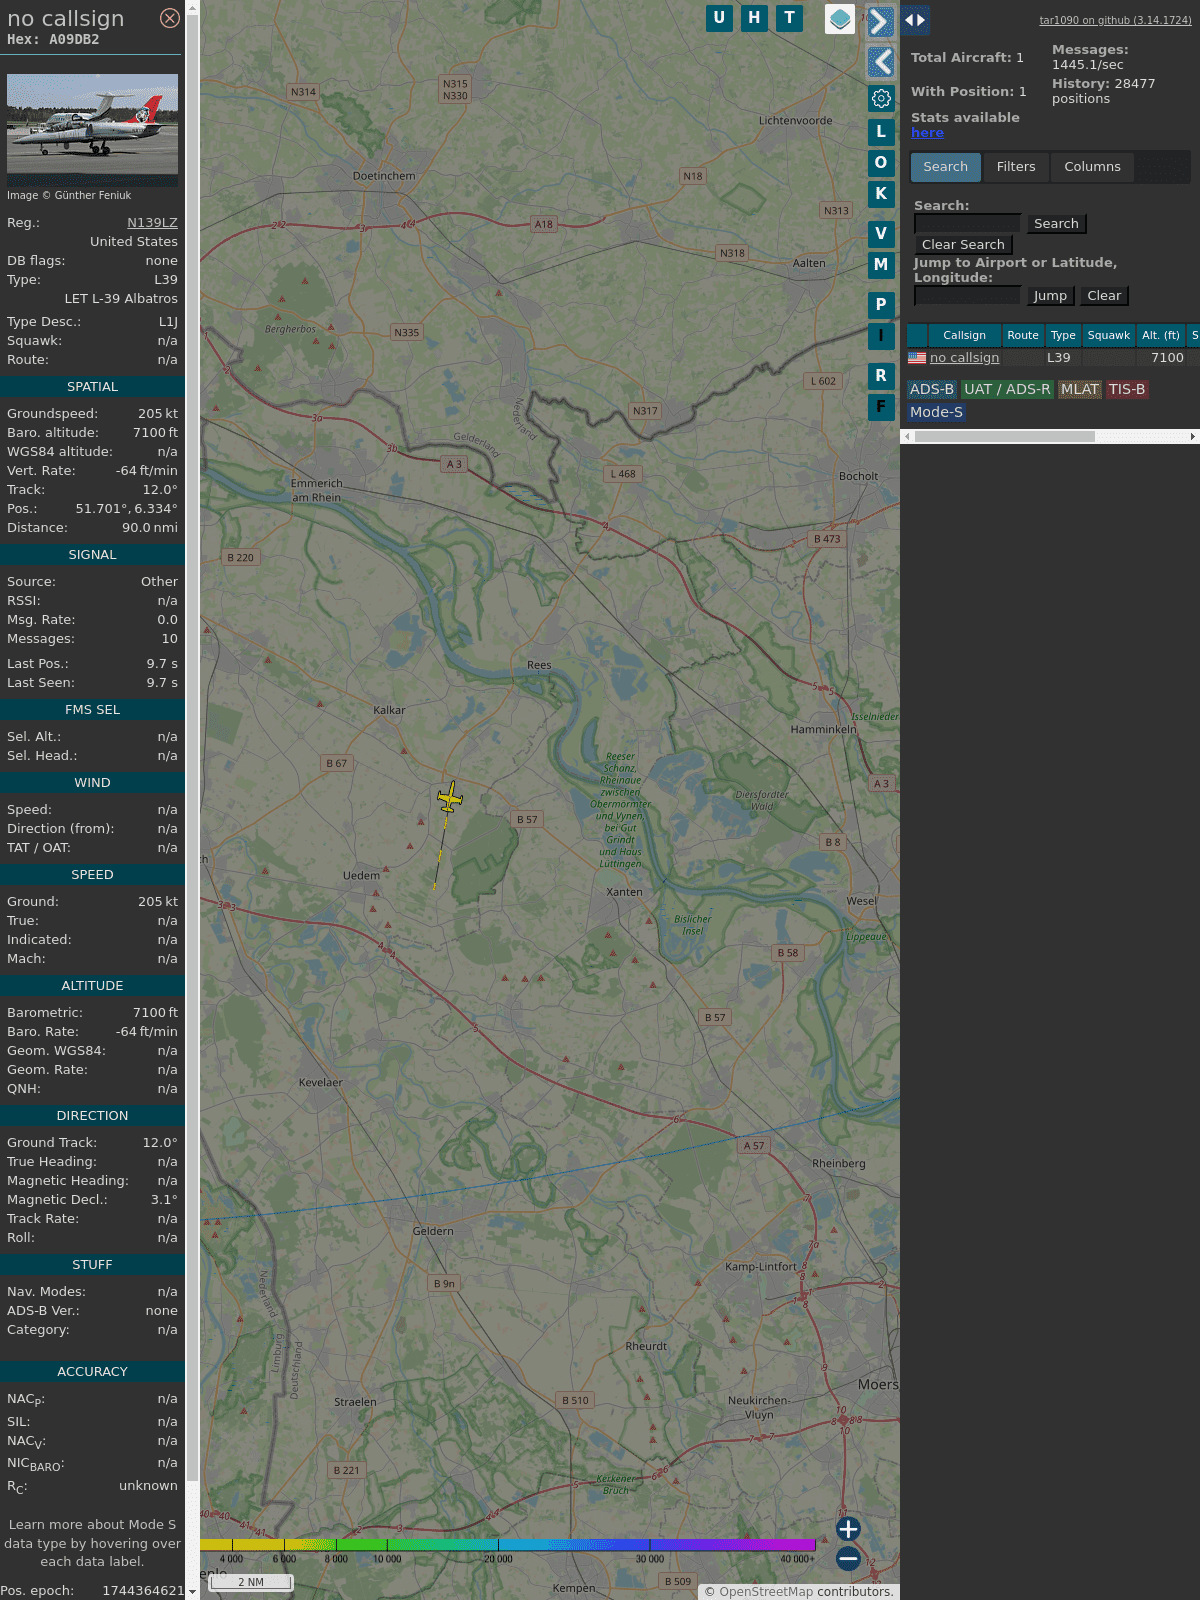Zoom out with the minus button
Screen dimensions: 1200x1600
(x=848, y=1558)
